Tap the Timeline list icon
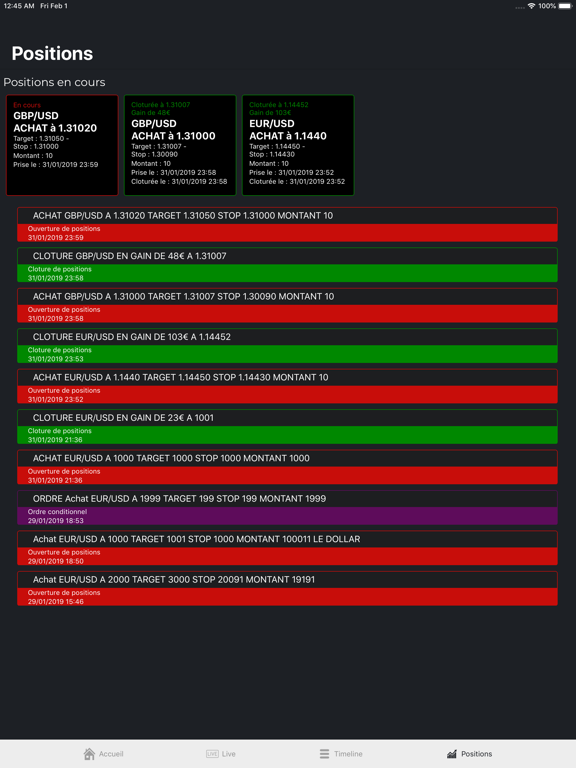This screenshot has width=576, height=768. 324,754
